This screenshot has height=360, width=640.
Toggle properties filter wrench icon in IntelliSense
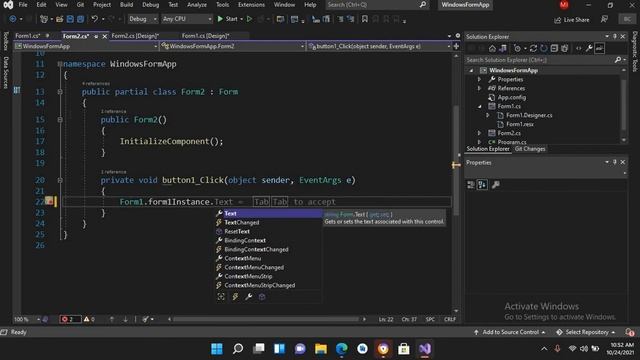[x=249, y=297]
